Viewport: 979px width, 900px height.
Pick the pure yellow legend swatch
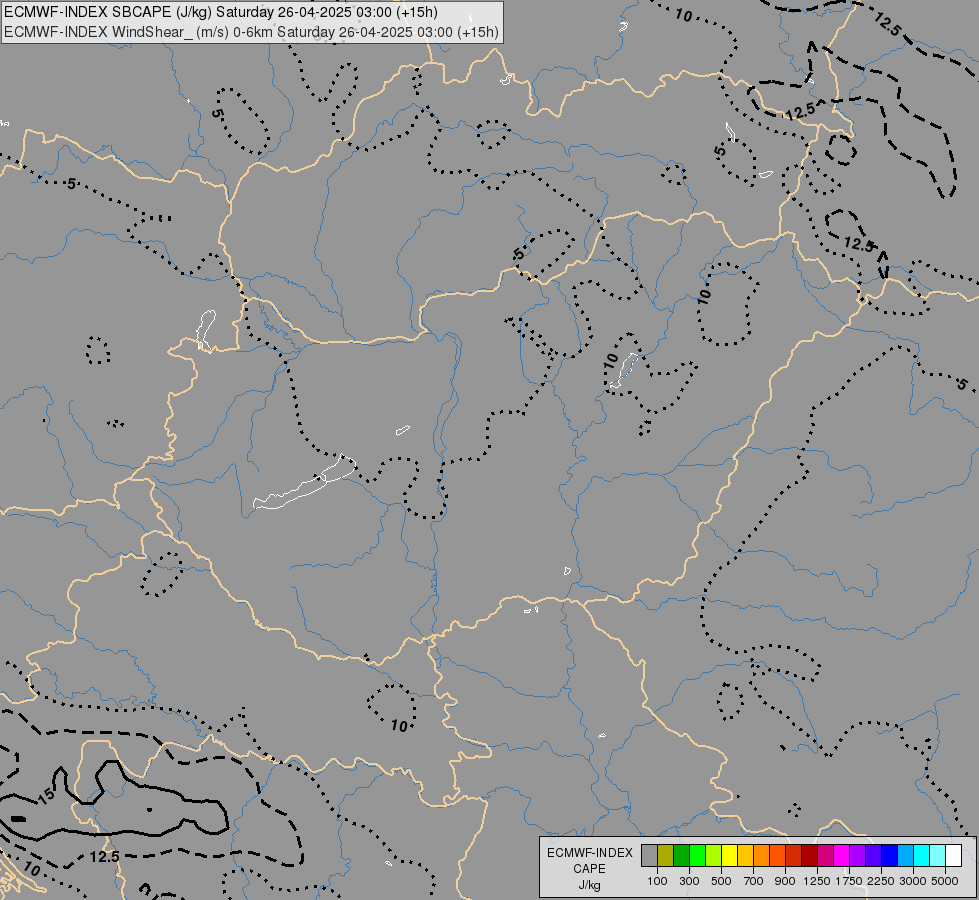coord(729,856)
